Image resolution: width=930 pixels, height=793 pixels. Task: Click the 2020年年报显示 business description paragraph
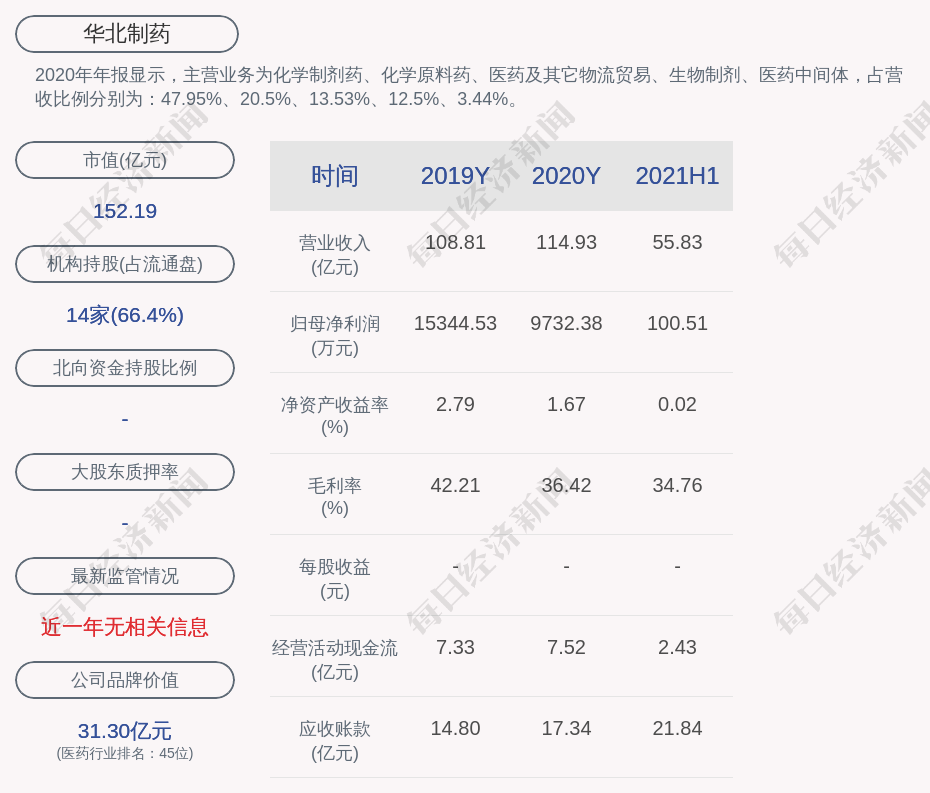(x=469, y=87)
